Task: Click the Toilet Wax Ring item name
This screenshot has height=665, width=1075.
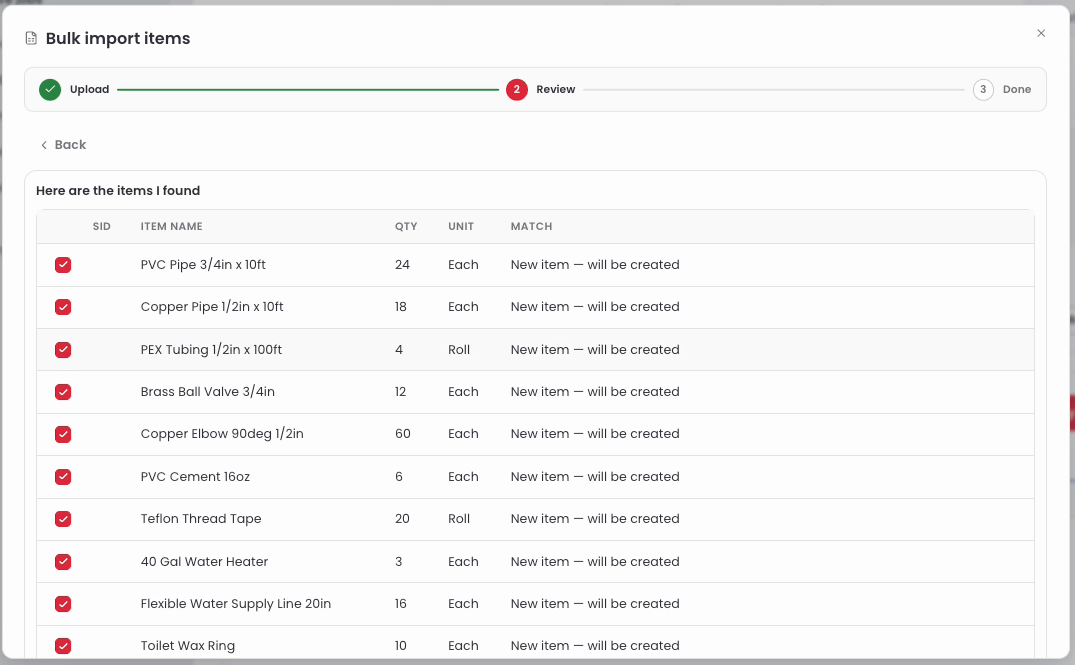Action: click(x=188, y=646)
